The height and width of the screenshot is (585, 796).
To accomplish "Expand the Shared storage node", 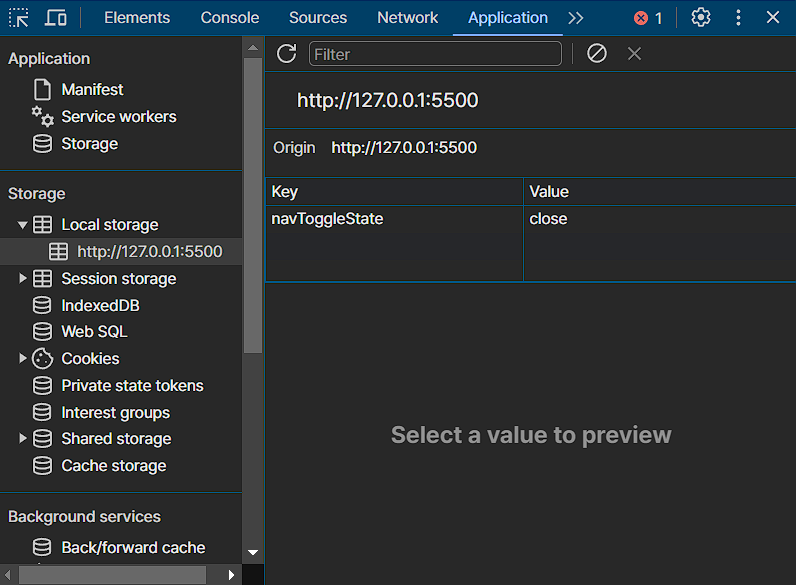I will (x=23, y=438).
